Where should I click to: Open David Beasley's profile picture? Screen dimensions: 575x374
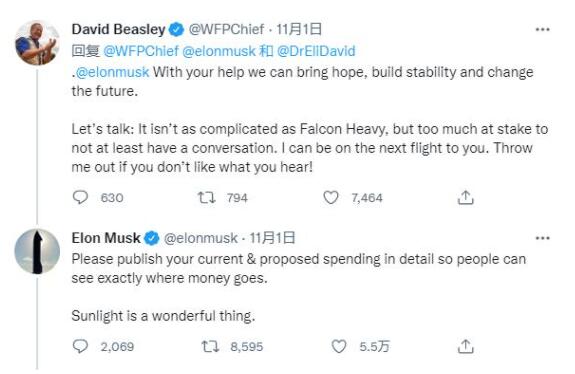click(x=37, y=43)
